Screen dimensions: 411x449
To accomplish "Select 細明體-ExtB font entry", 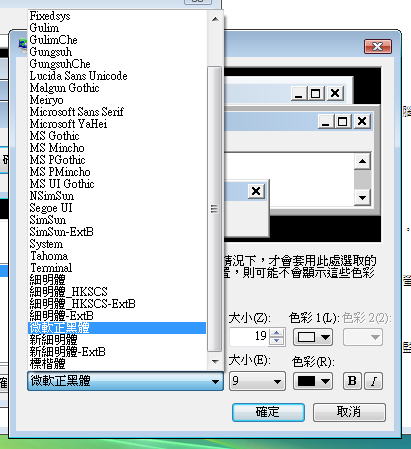I will tap(117, 316).
